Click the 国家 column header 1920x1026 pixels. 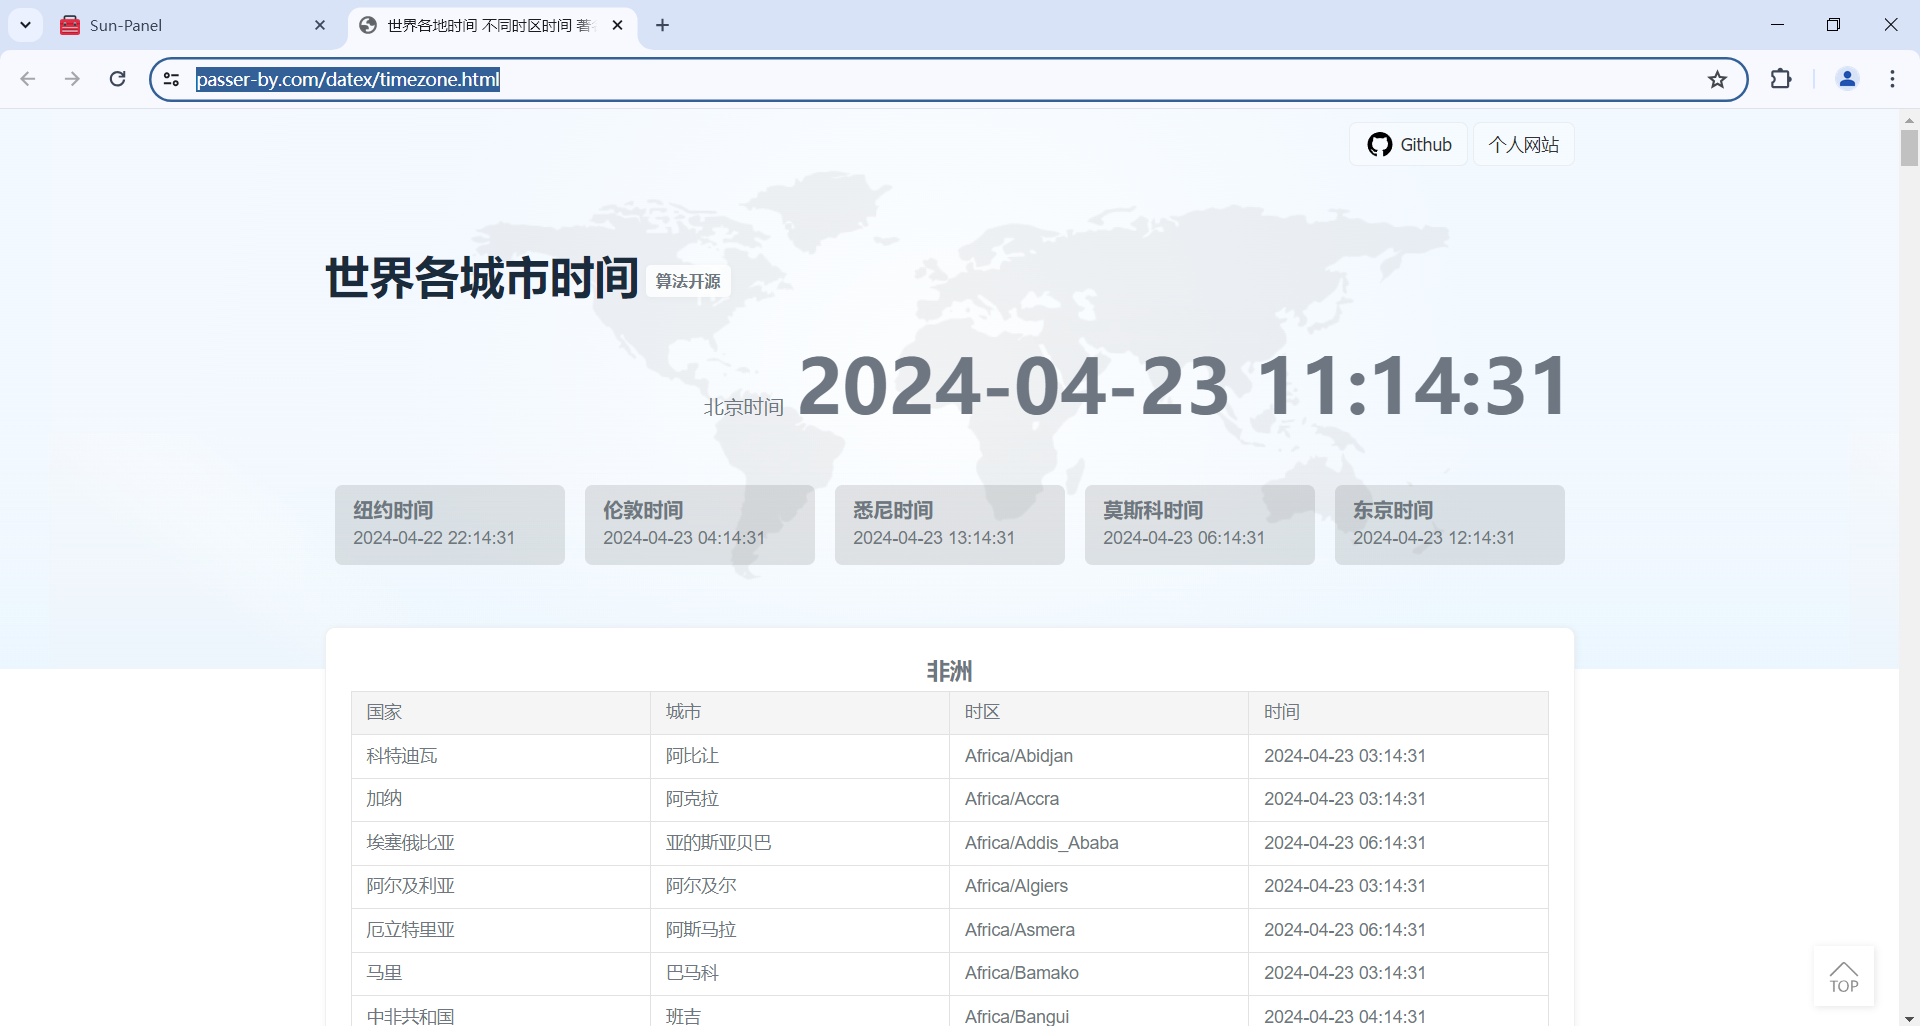(501, 712)
